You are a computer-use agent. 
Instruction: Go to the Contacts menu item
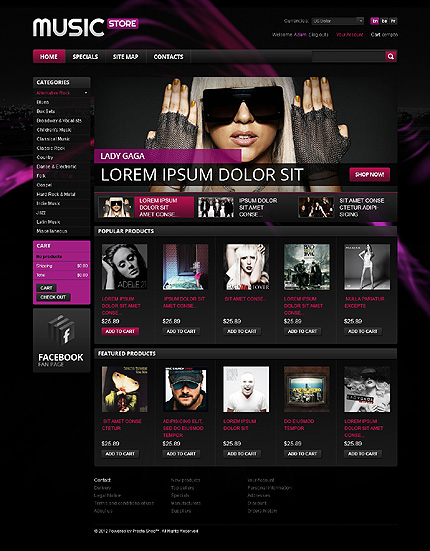[x=168, y=57]
